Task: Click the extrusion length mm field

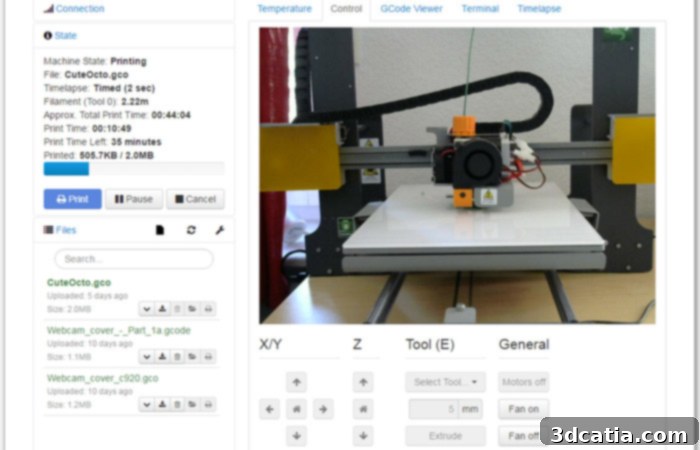Action: point(433,409)
